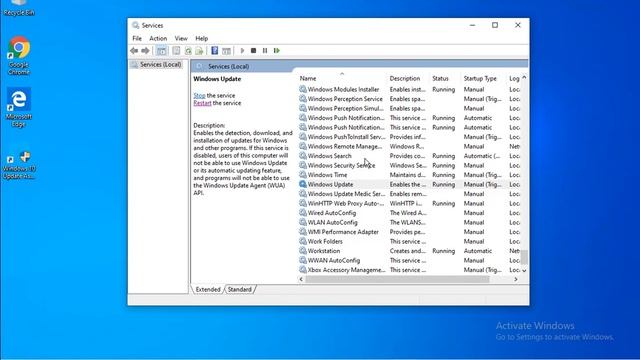
Task: Click the toolbar Forward arrow
Action: pos(145,51)
